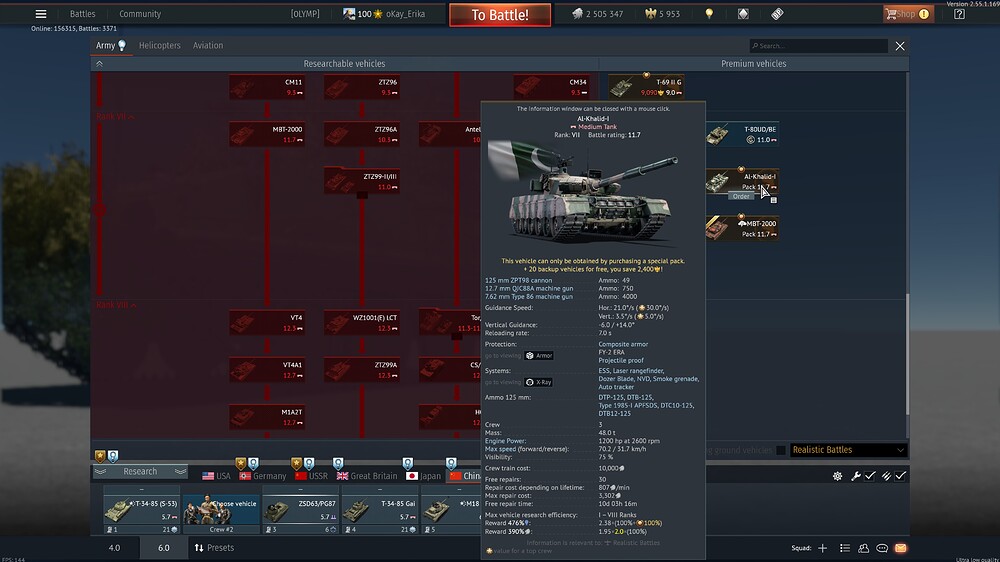The width and height of the screenshot is (1000, 562).
Task: Select the ZSD63/PG87 crew slot vehicle
Action: click(300, 510)
